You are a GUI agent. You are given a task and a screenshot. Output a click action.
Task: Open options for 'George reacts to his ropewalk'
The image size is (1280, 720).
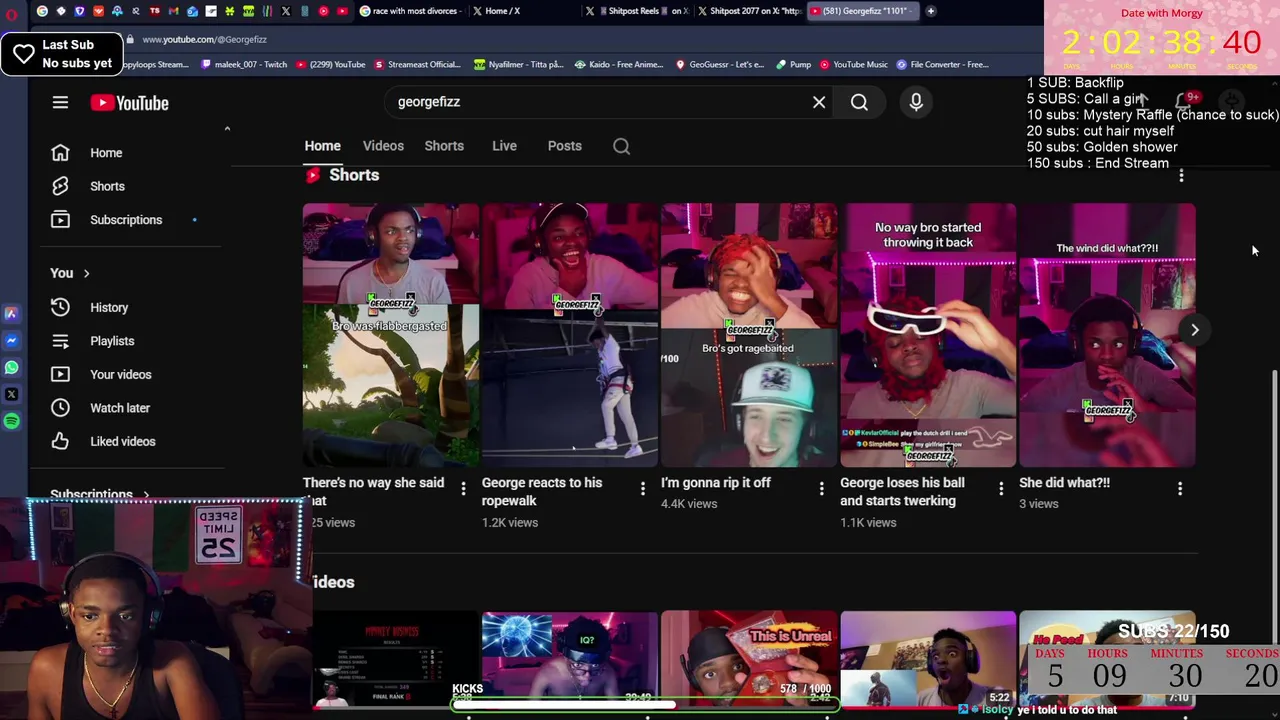tap(642, 488)
